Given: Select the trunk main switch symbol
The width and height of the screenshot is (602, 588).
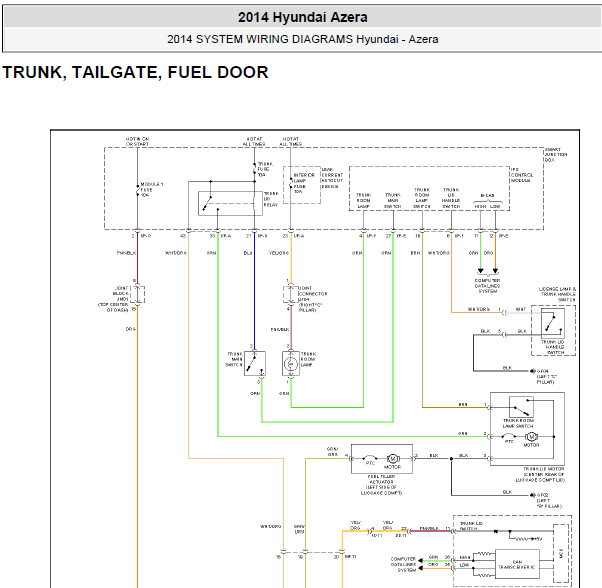Looking at the screenshot, I should point(255,363).
